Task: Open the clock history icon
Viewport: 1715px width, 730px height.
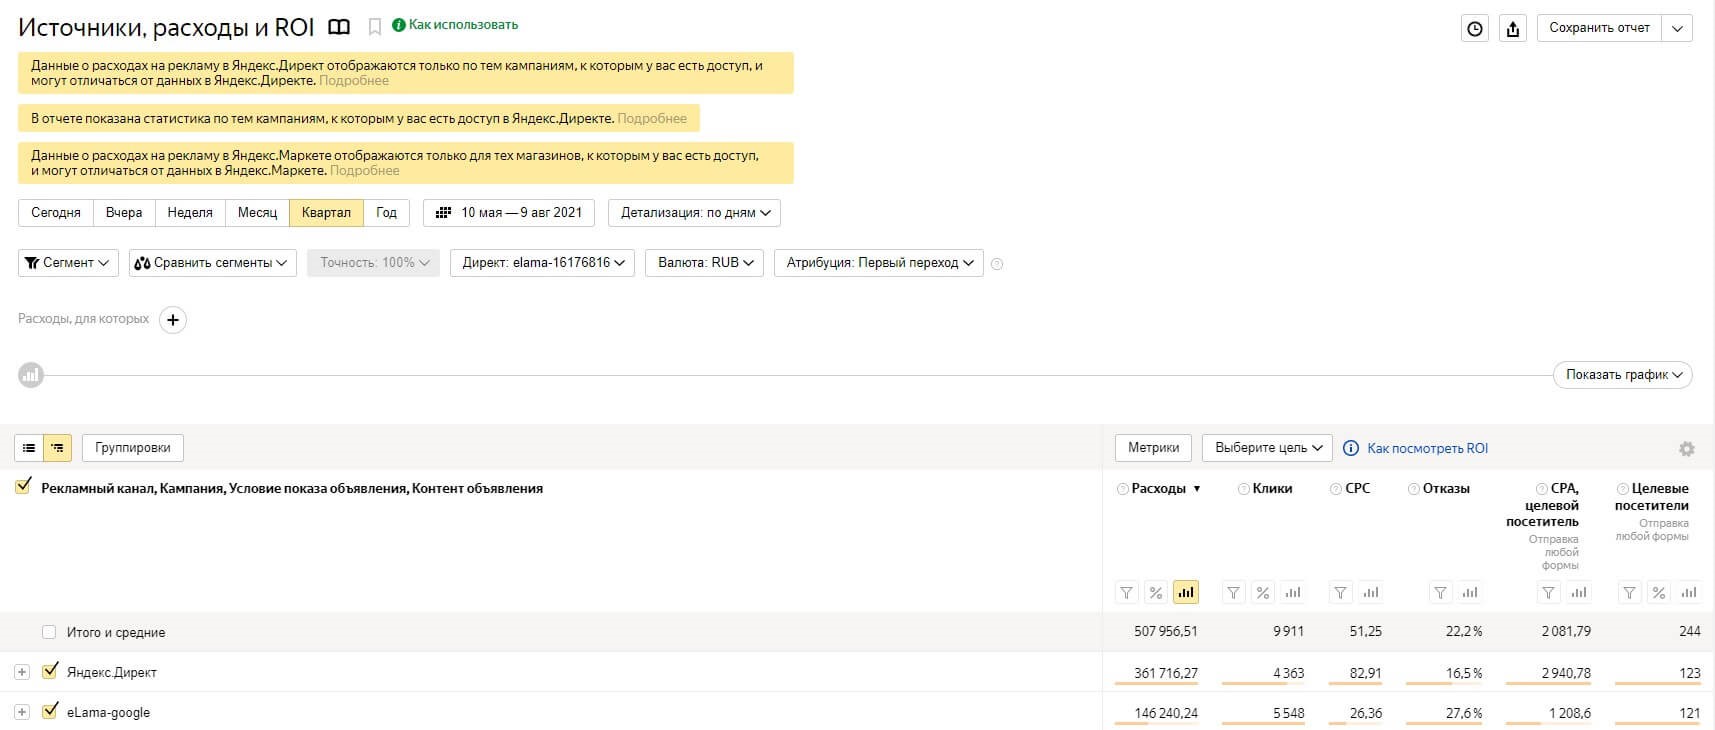Action: click(1475, 29)
